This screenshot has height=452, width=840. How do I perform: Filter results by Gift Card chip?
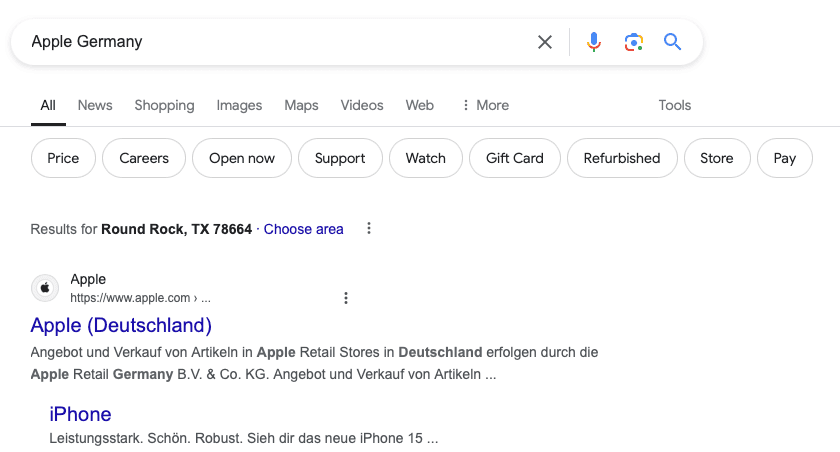(x=515, y=158)
